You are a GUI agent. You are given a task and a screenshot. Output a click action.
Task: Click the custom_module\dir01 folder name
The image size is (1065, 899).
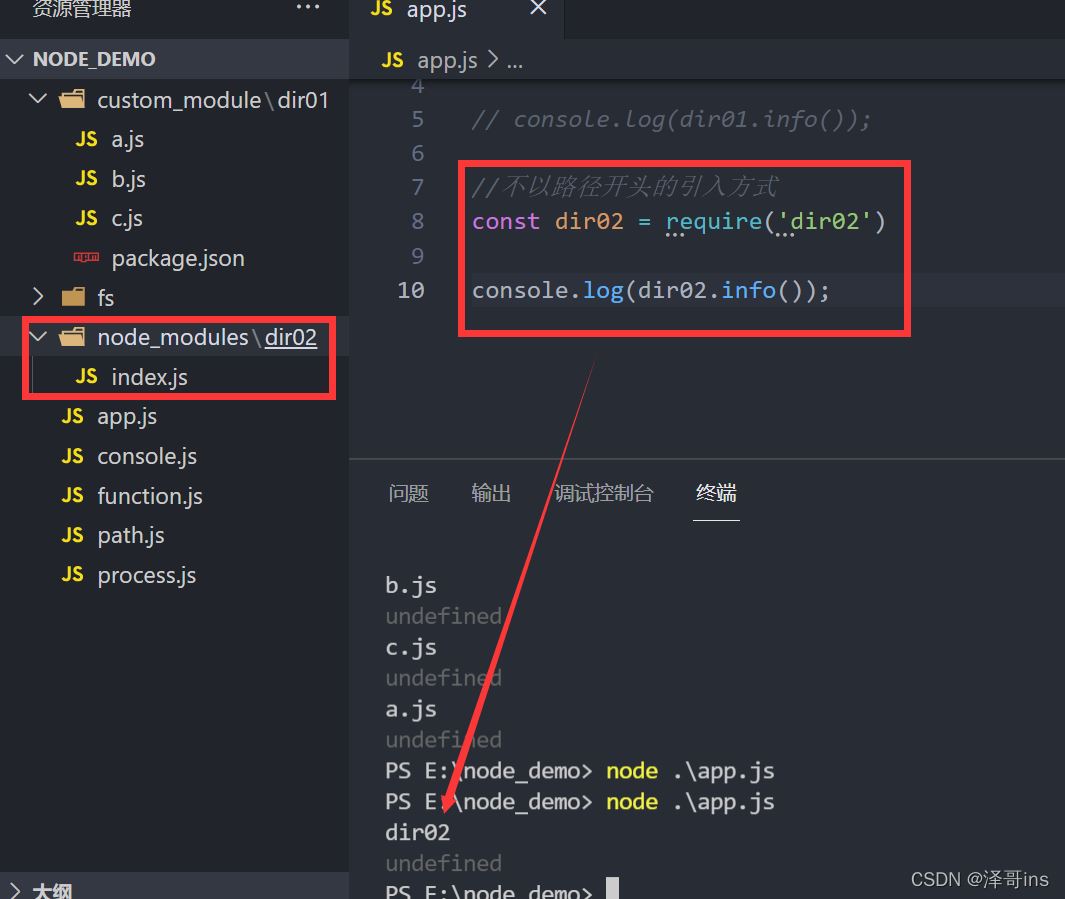click(213, 100)
